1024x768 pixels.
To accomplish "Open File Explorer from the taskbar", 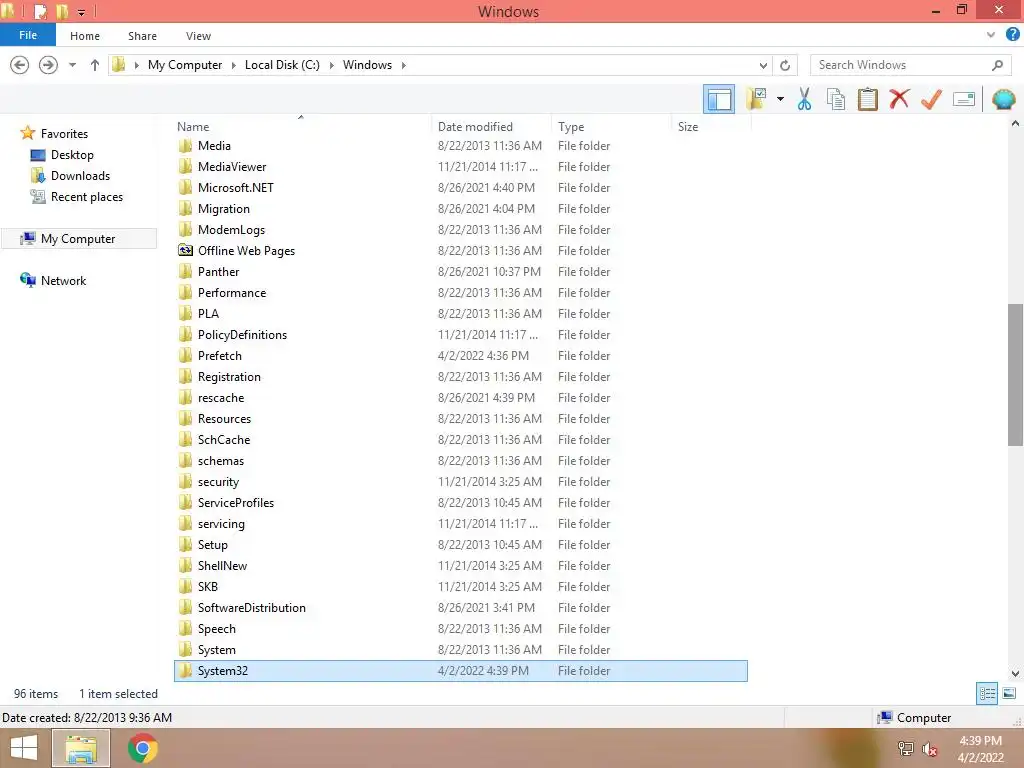I will click(x=81, y=748).
